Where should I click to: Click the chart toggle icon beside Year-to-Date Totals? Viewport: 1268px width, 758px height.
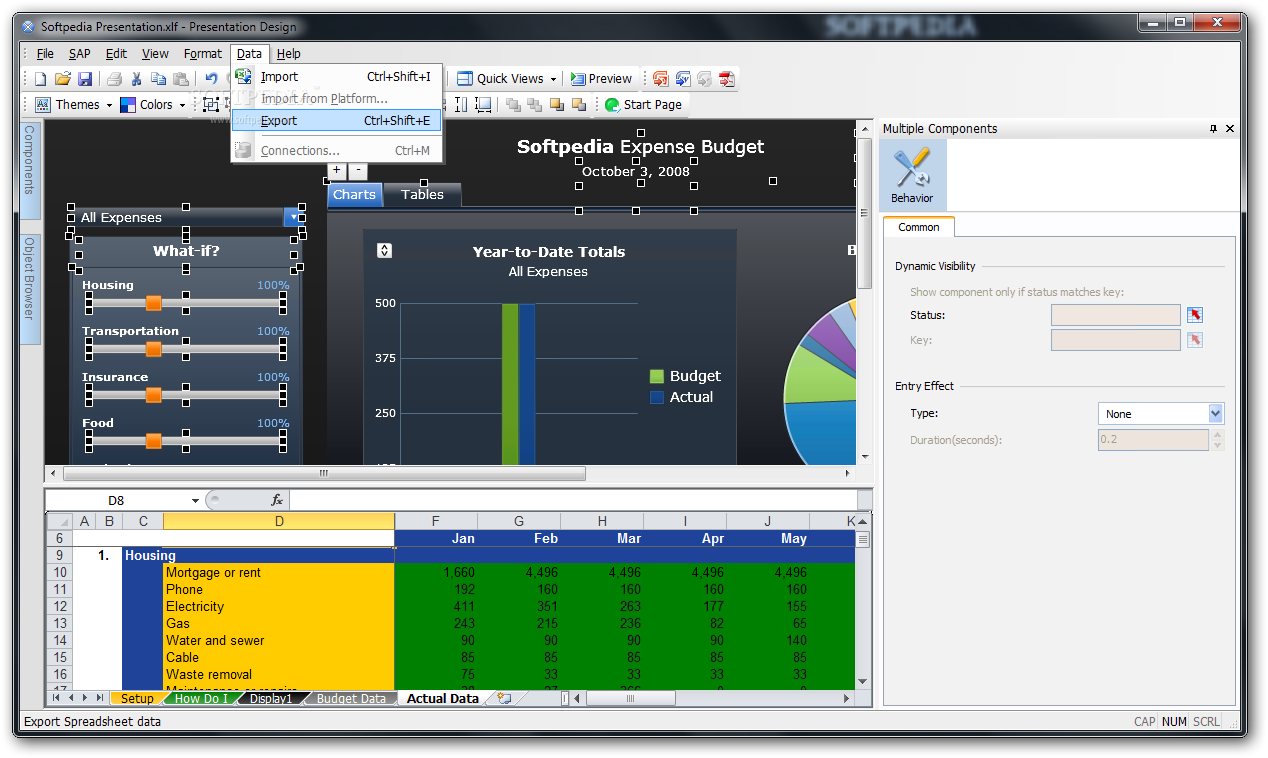[385, 251]
